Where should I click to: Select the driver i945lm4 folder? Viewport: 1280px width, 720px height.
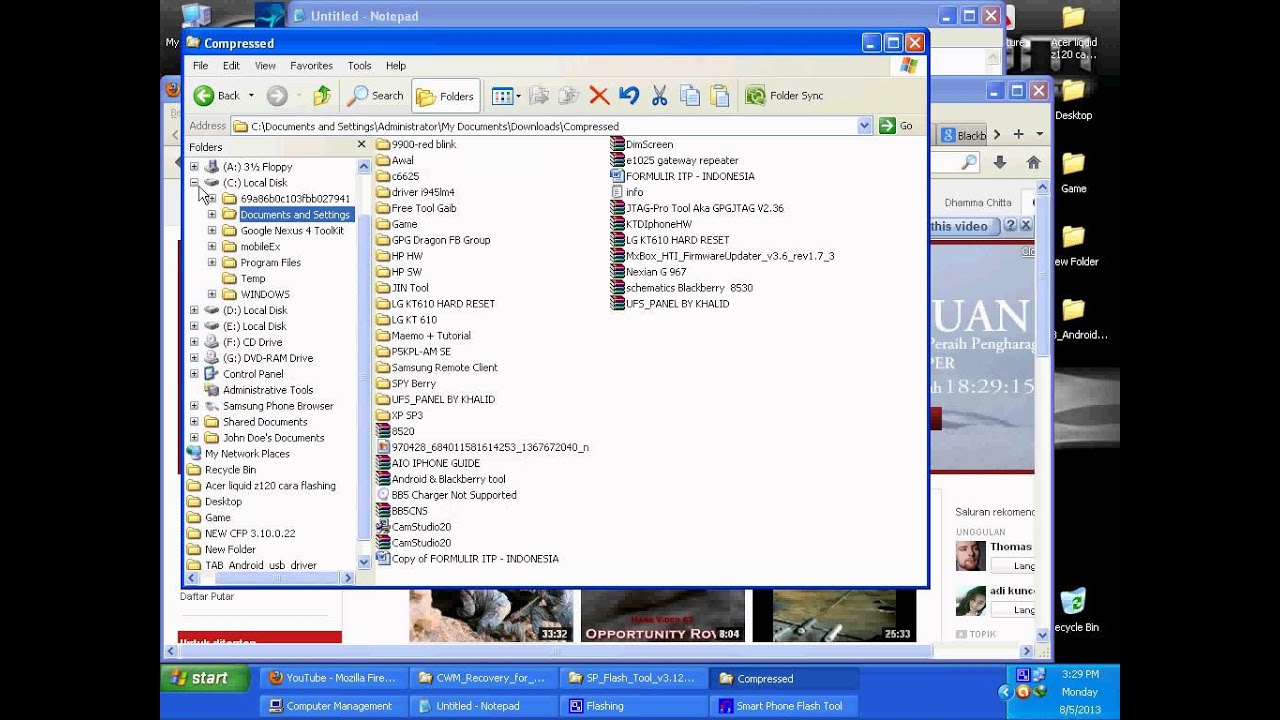(415, 193)
